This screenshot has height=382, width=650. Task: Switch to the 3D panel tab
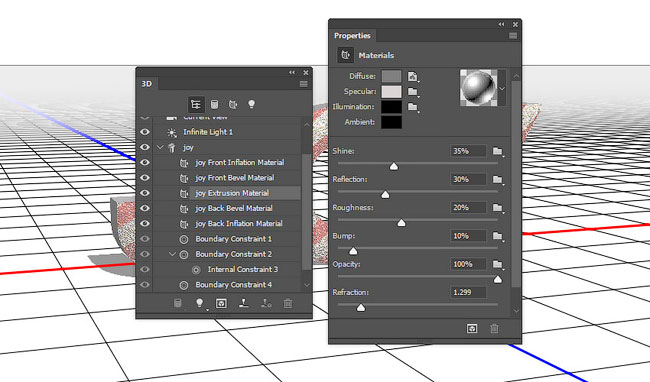(x=147, y=84)
